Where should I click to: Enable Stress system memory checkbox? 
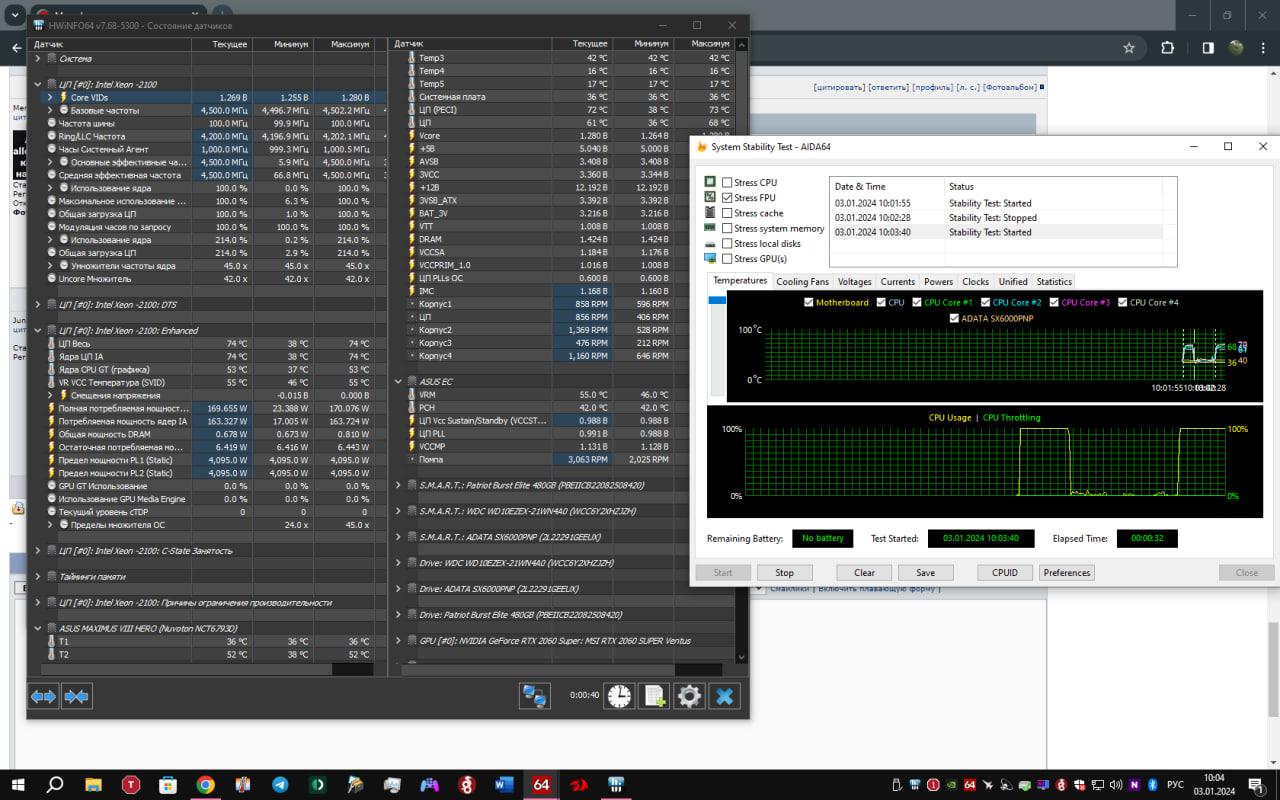(x=727, y=229)
